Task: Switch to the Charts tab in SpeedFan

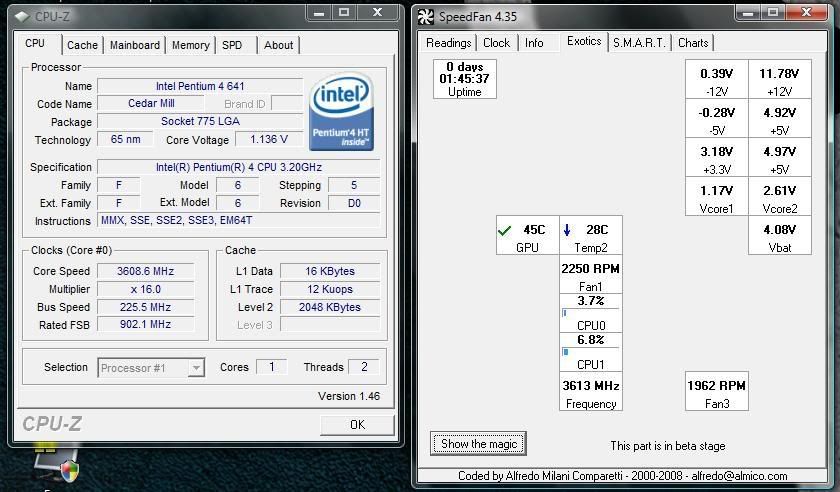Action: coord(693,43)
